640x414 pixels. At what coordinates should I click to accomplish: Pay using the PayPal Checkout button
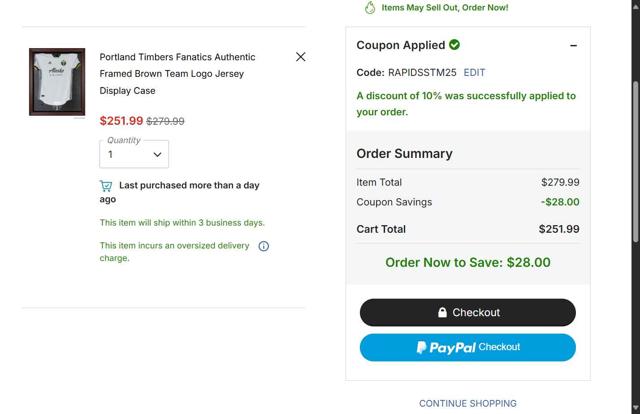[468, 347]
